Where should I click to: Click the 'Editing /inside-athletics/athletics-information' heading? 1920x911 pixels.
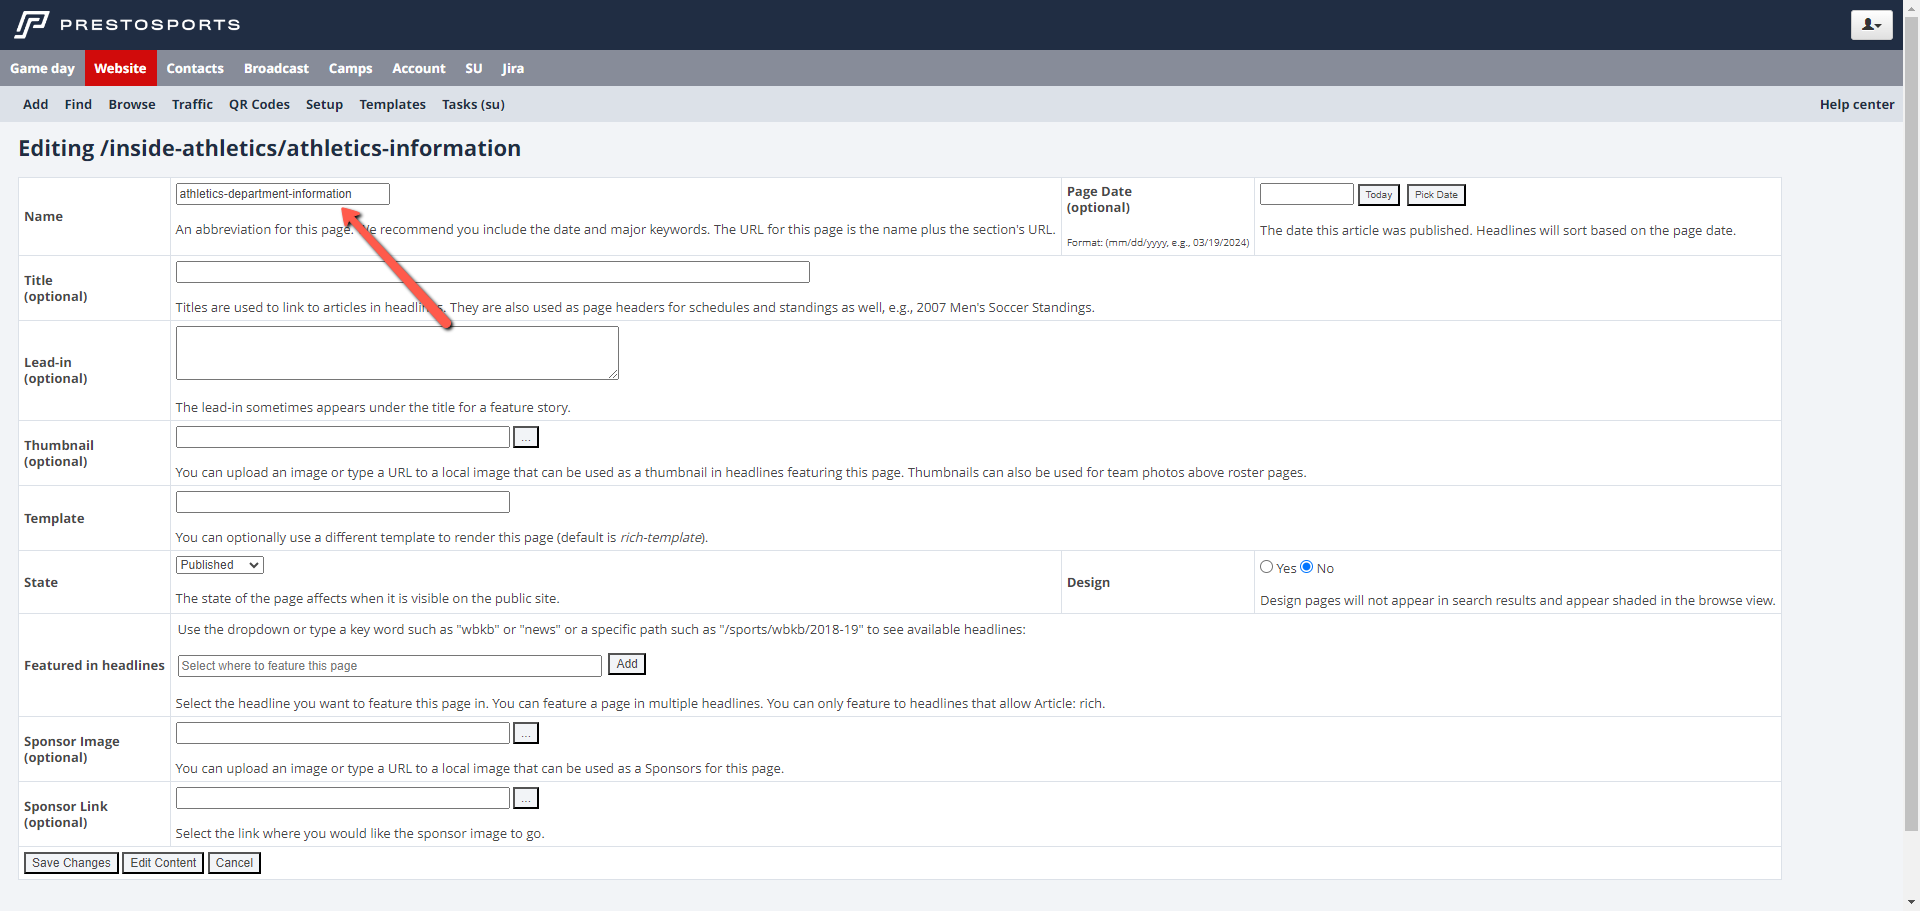tap(270, 148)
